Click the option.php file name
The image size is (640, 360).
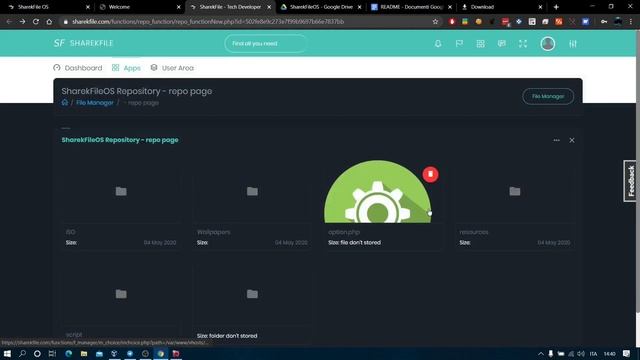344,232
